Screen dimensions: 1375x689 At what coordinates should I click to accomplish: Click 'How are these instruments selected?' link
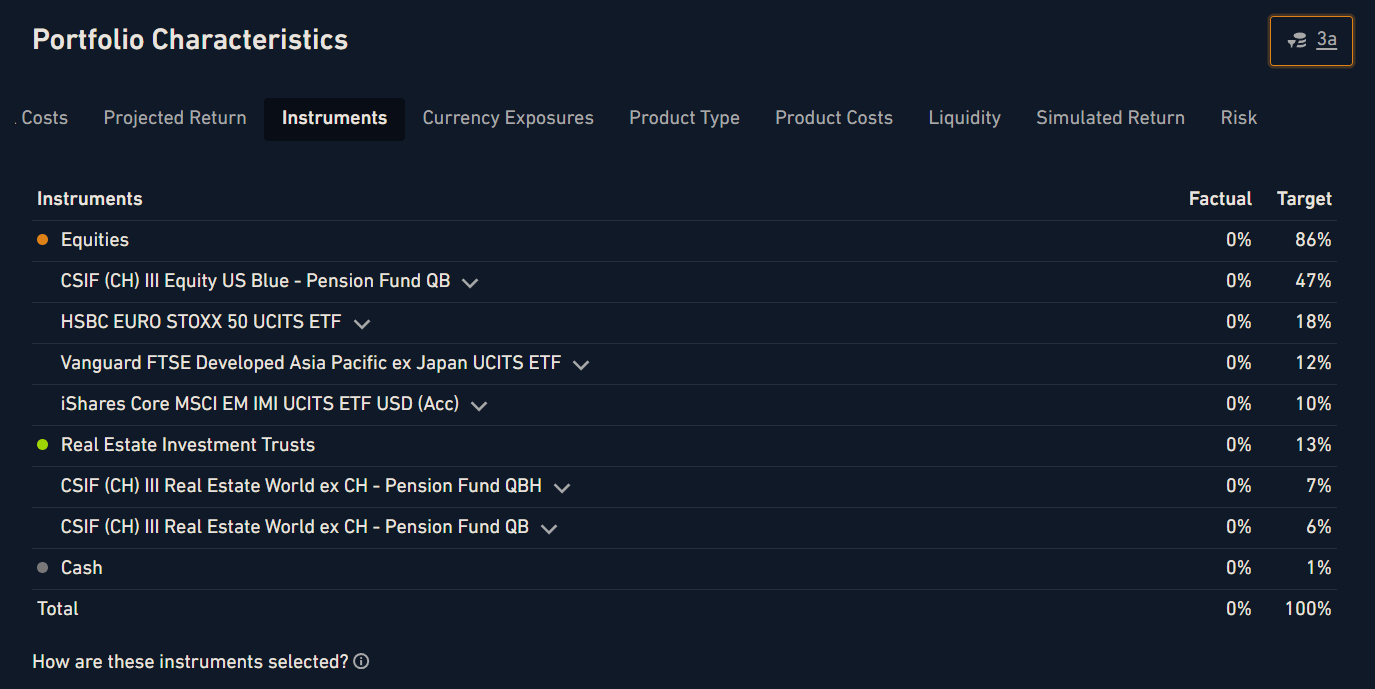pyautogui.click(x=190, y=662)
